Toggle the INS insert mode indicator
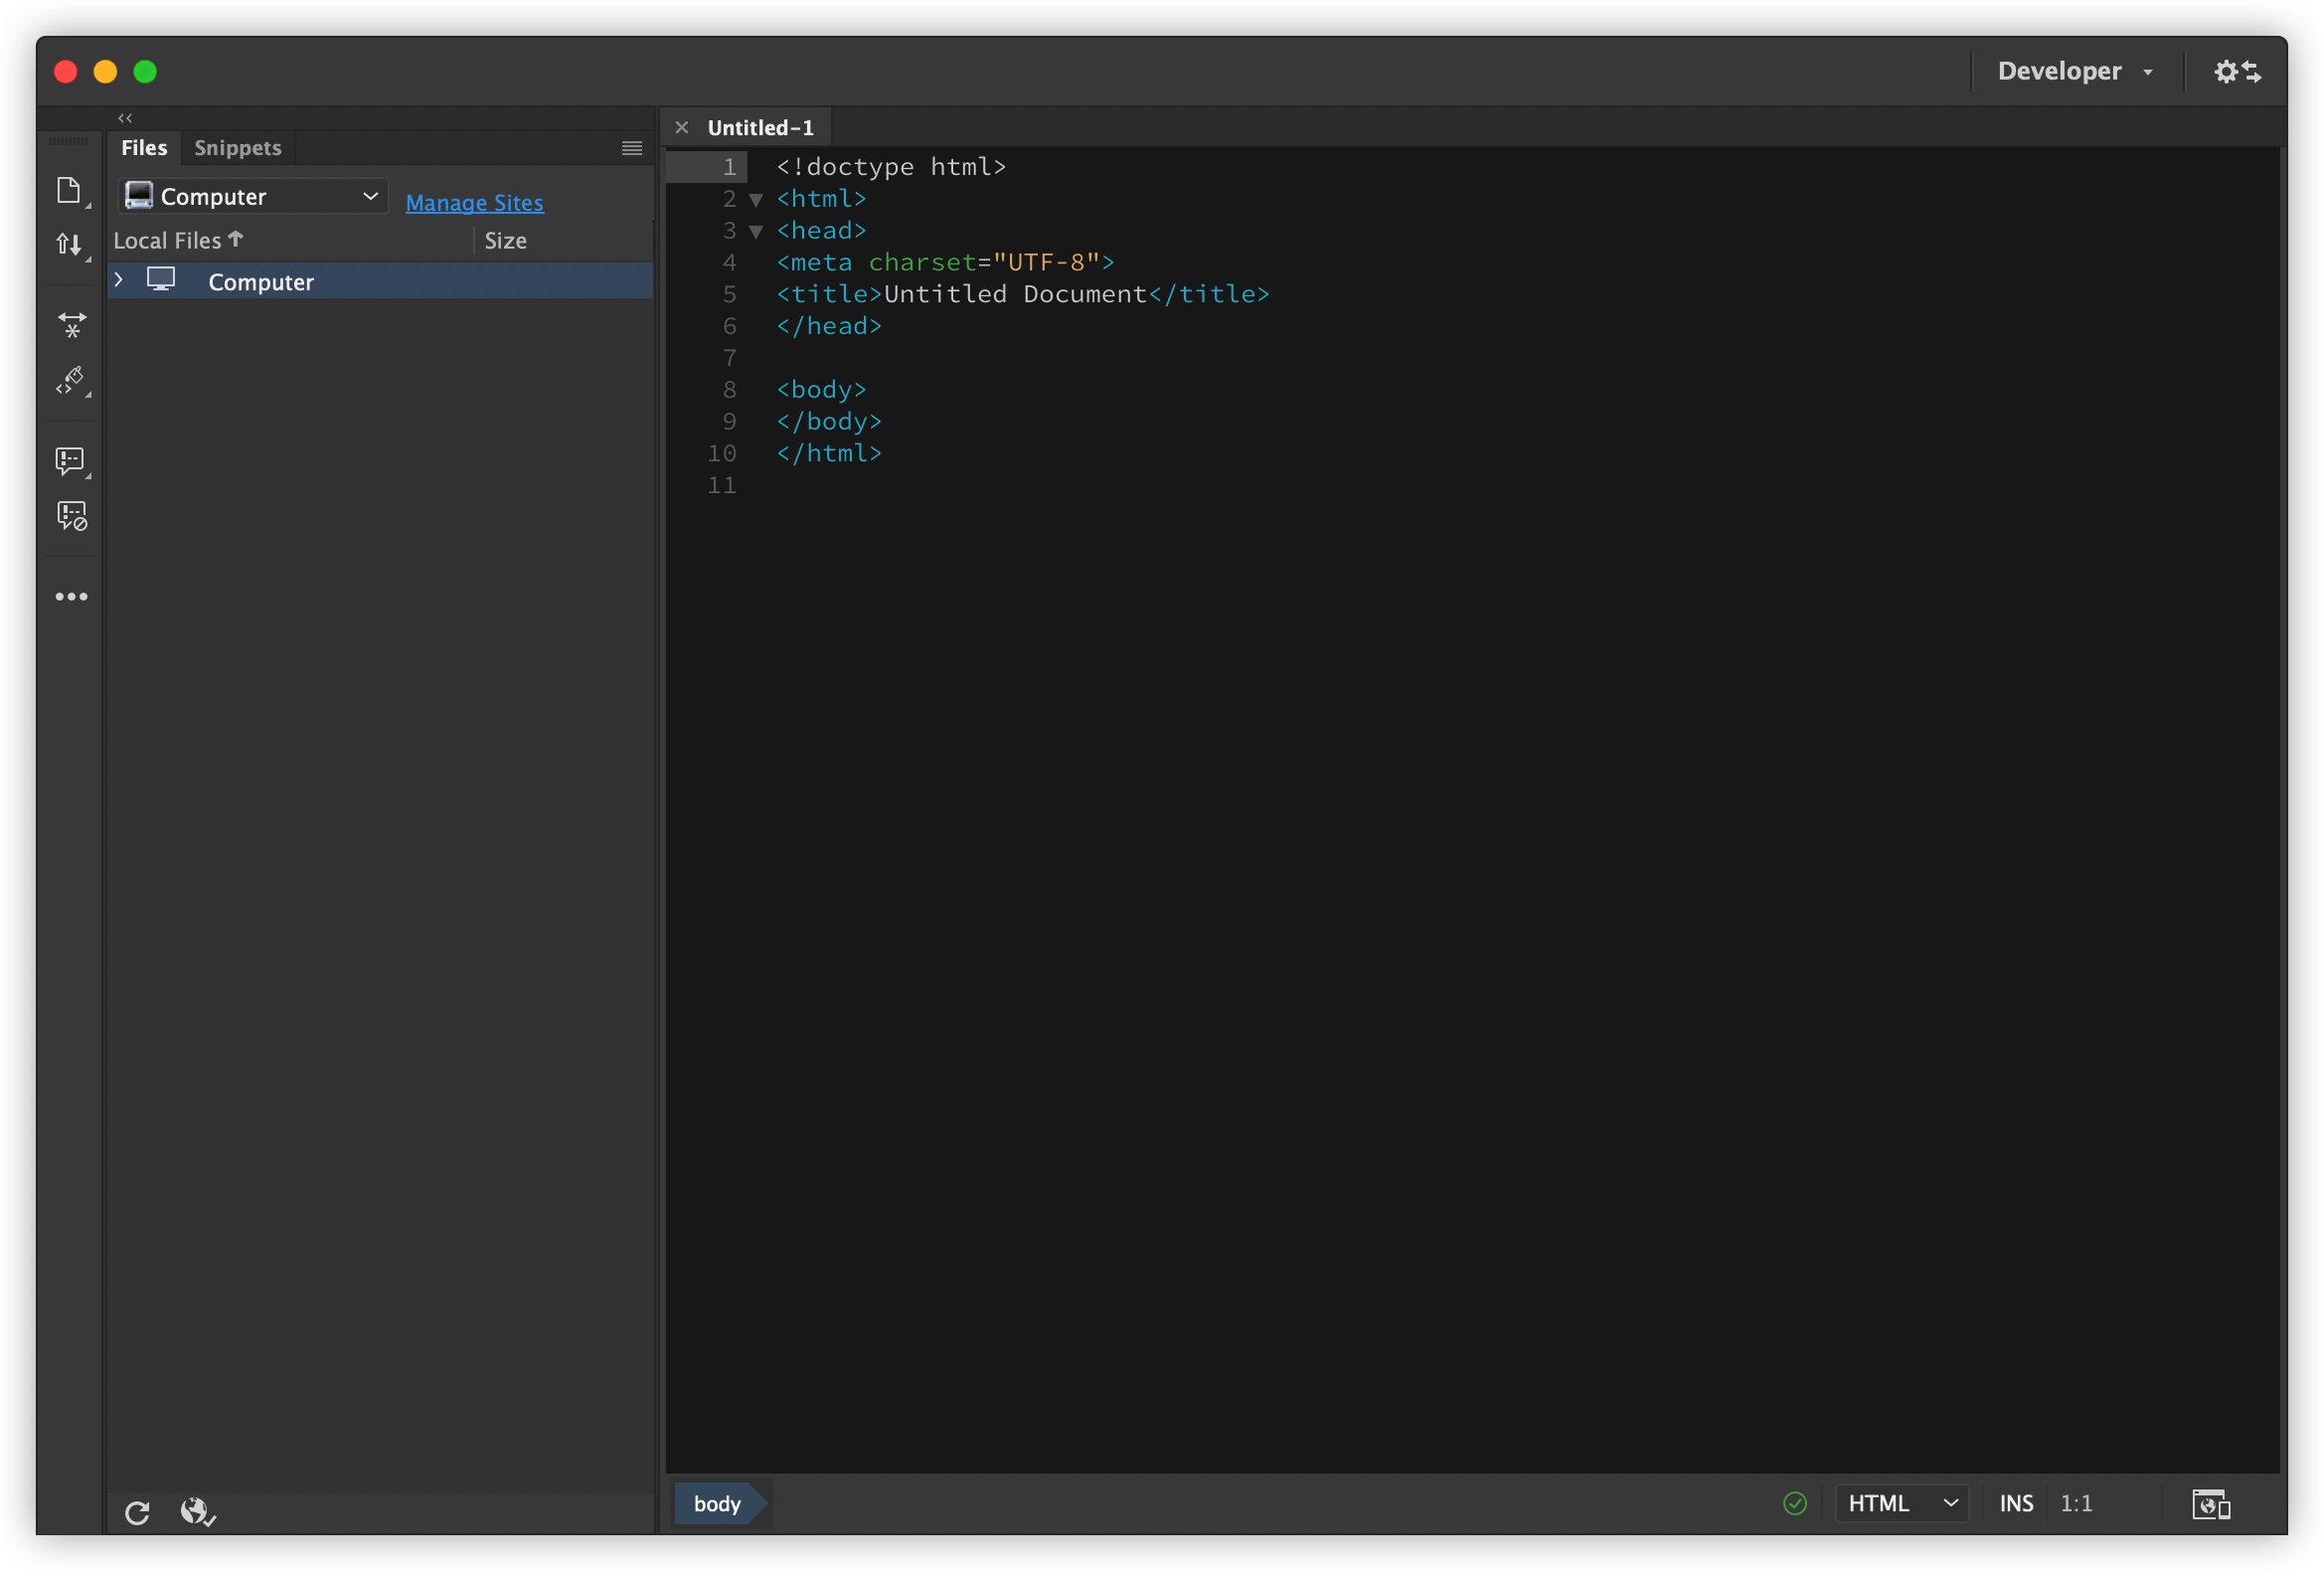The image size is (2324, 1571). (2016, 1503)
